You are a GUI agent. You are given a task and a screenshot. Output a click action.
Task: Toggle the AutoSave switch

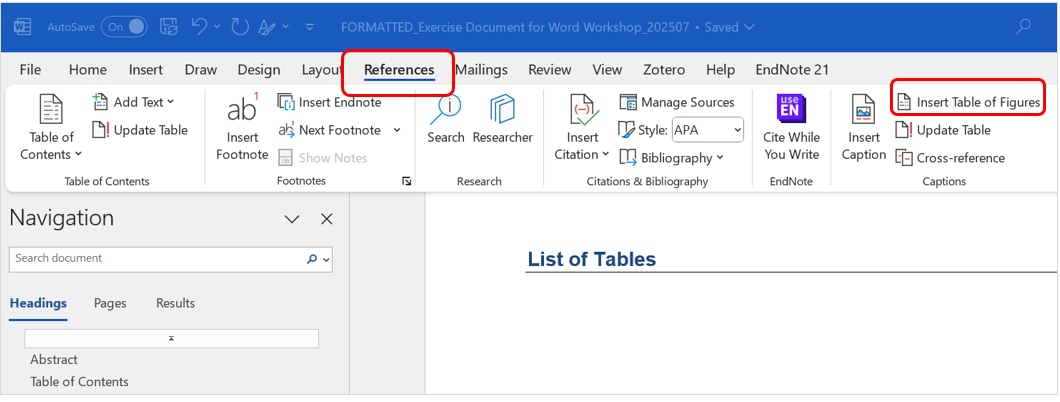pos(127,27)
